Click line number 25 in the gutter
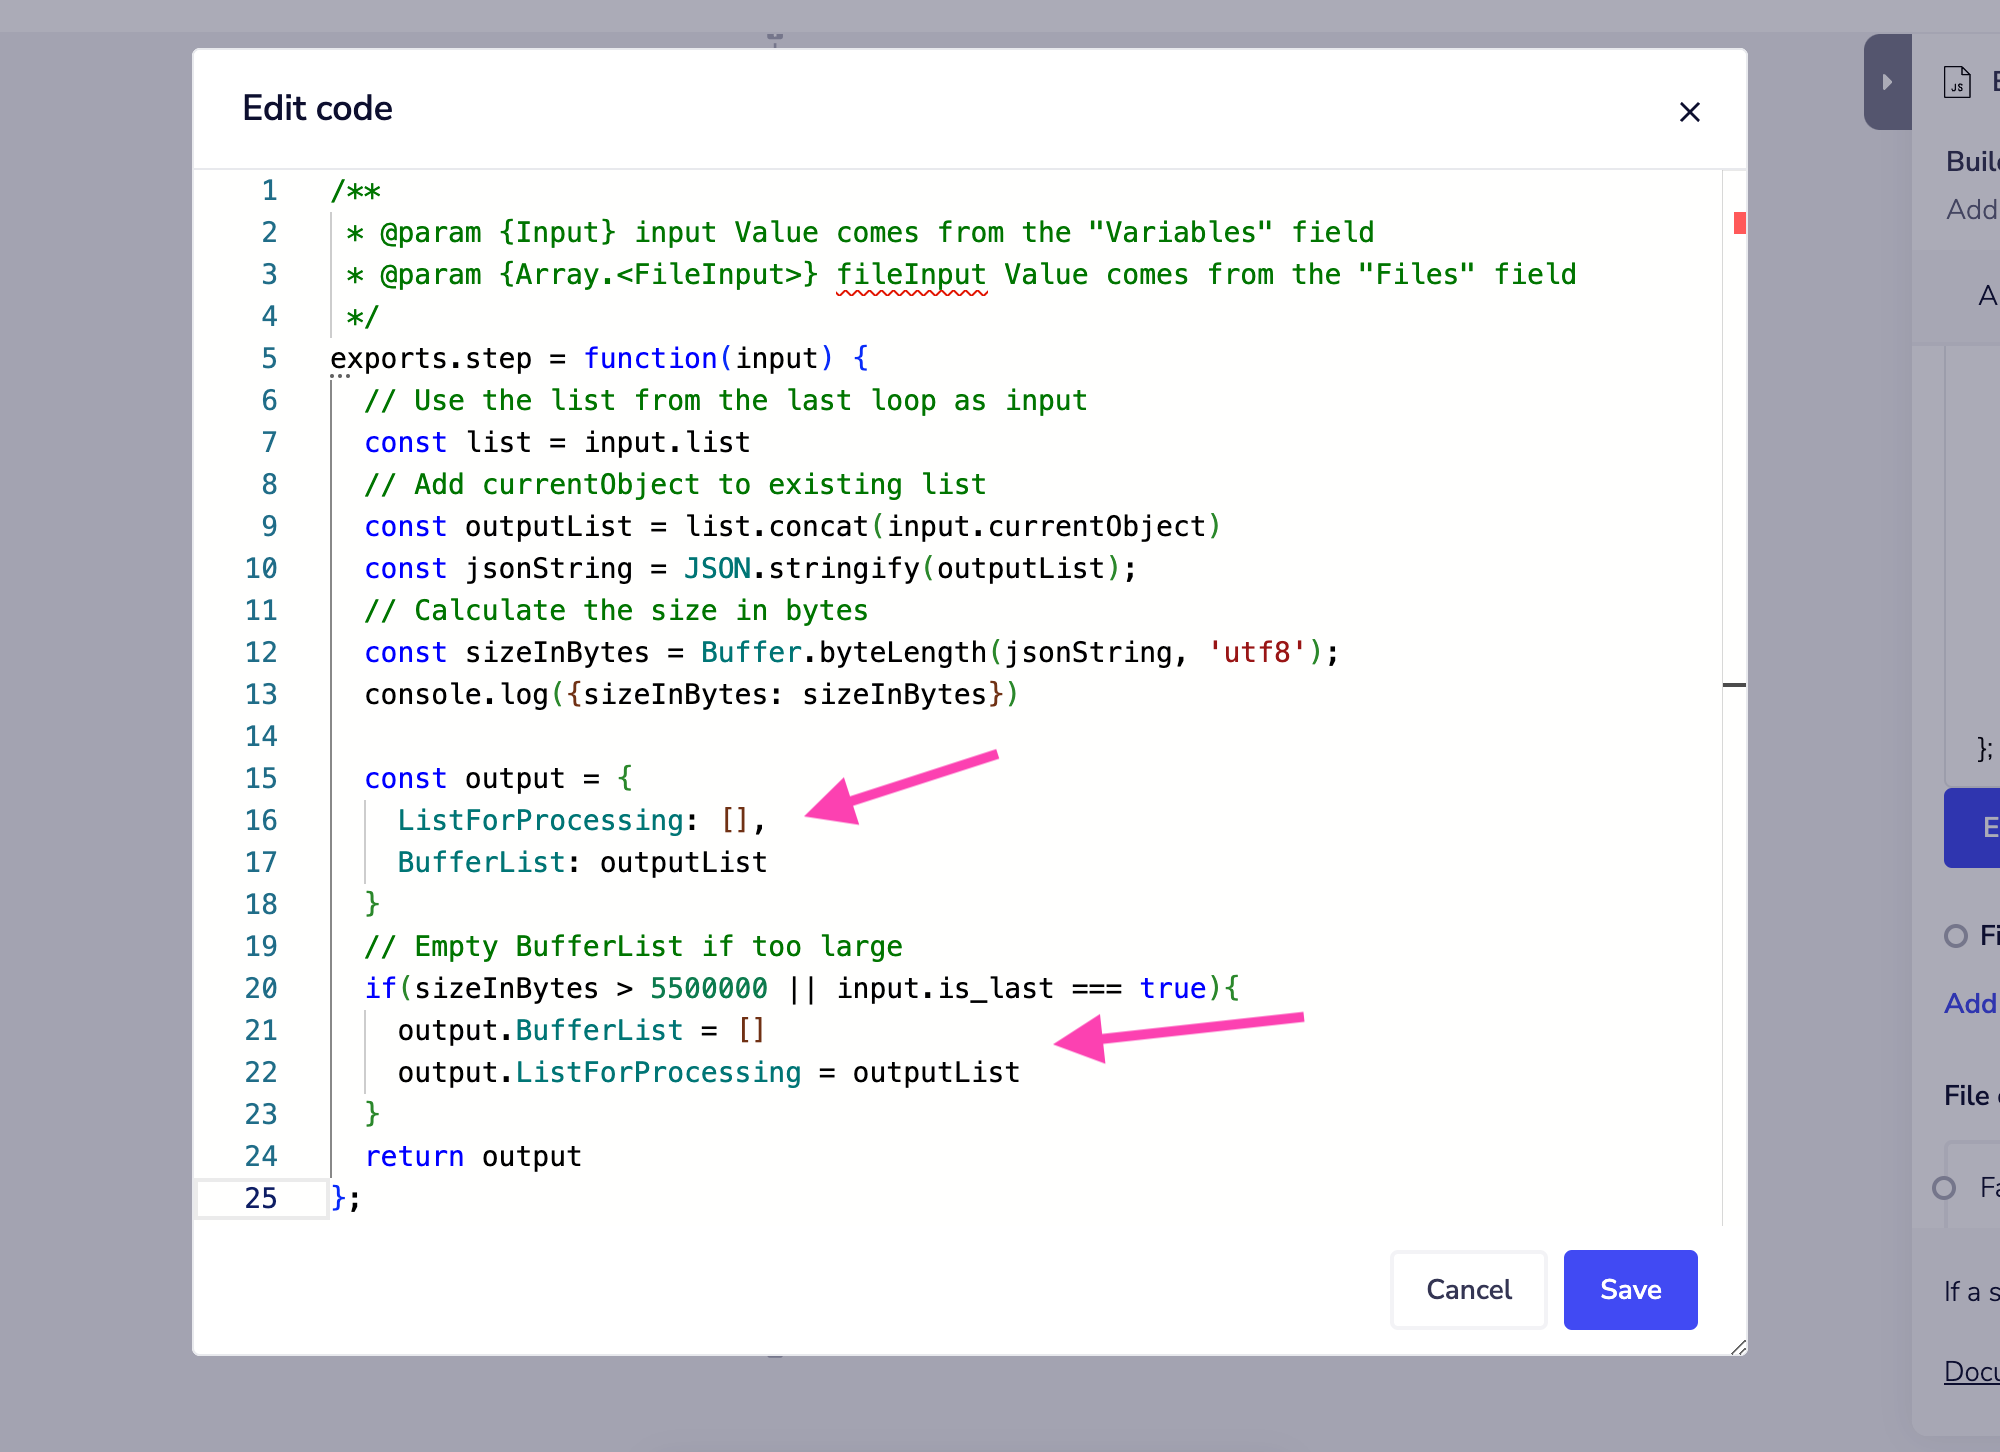The height and width of the screenshot is (1452, 2000). (261, 1198)
